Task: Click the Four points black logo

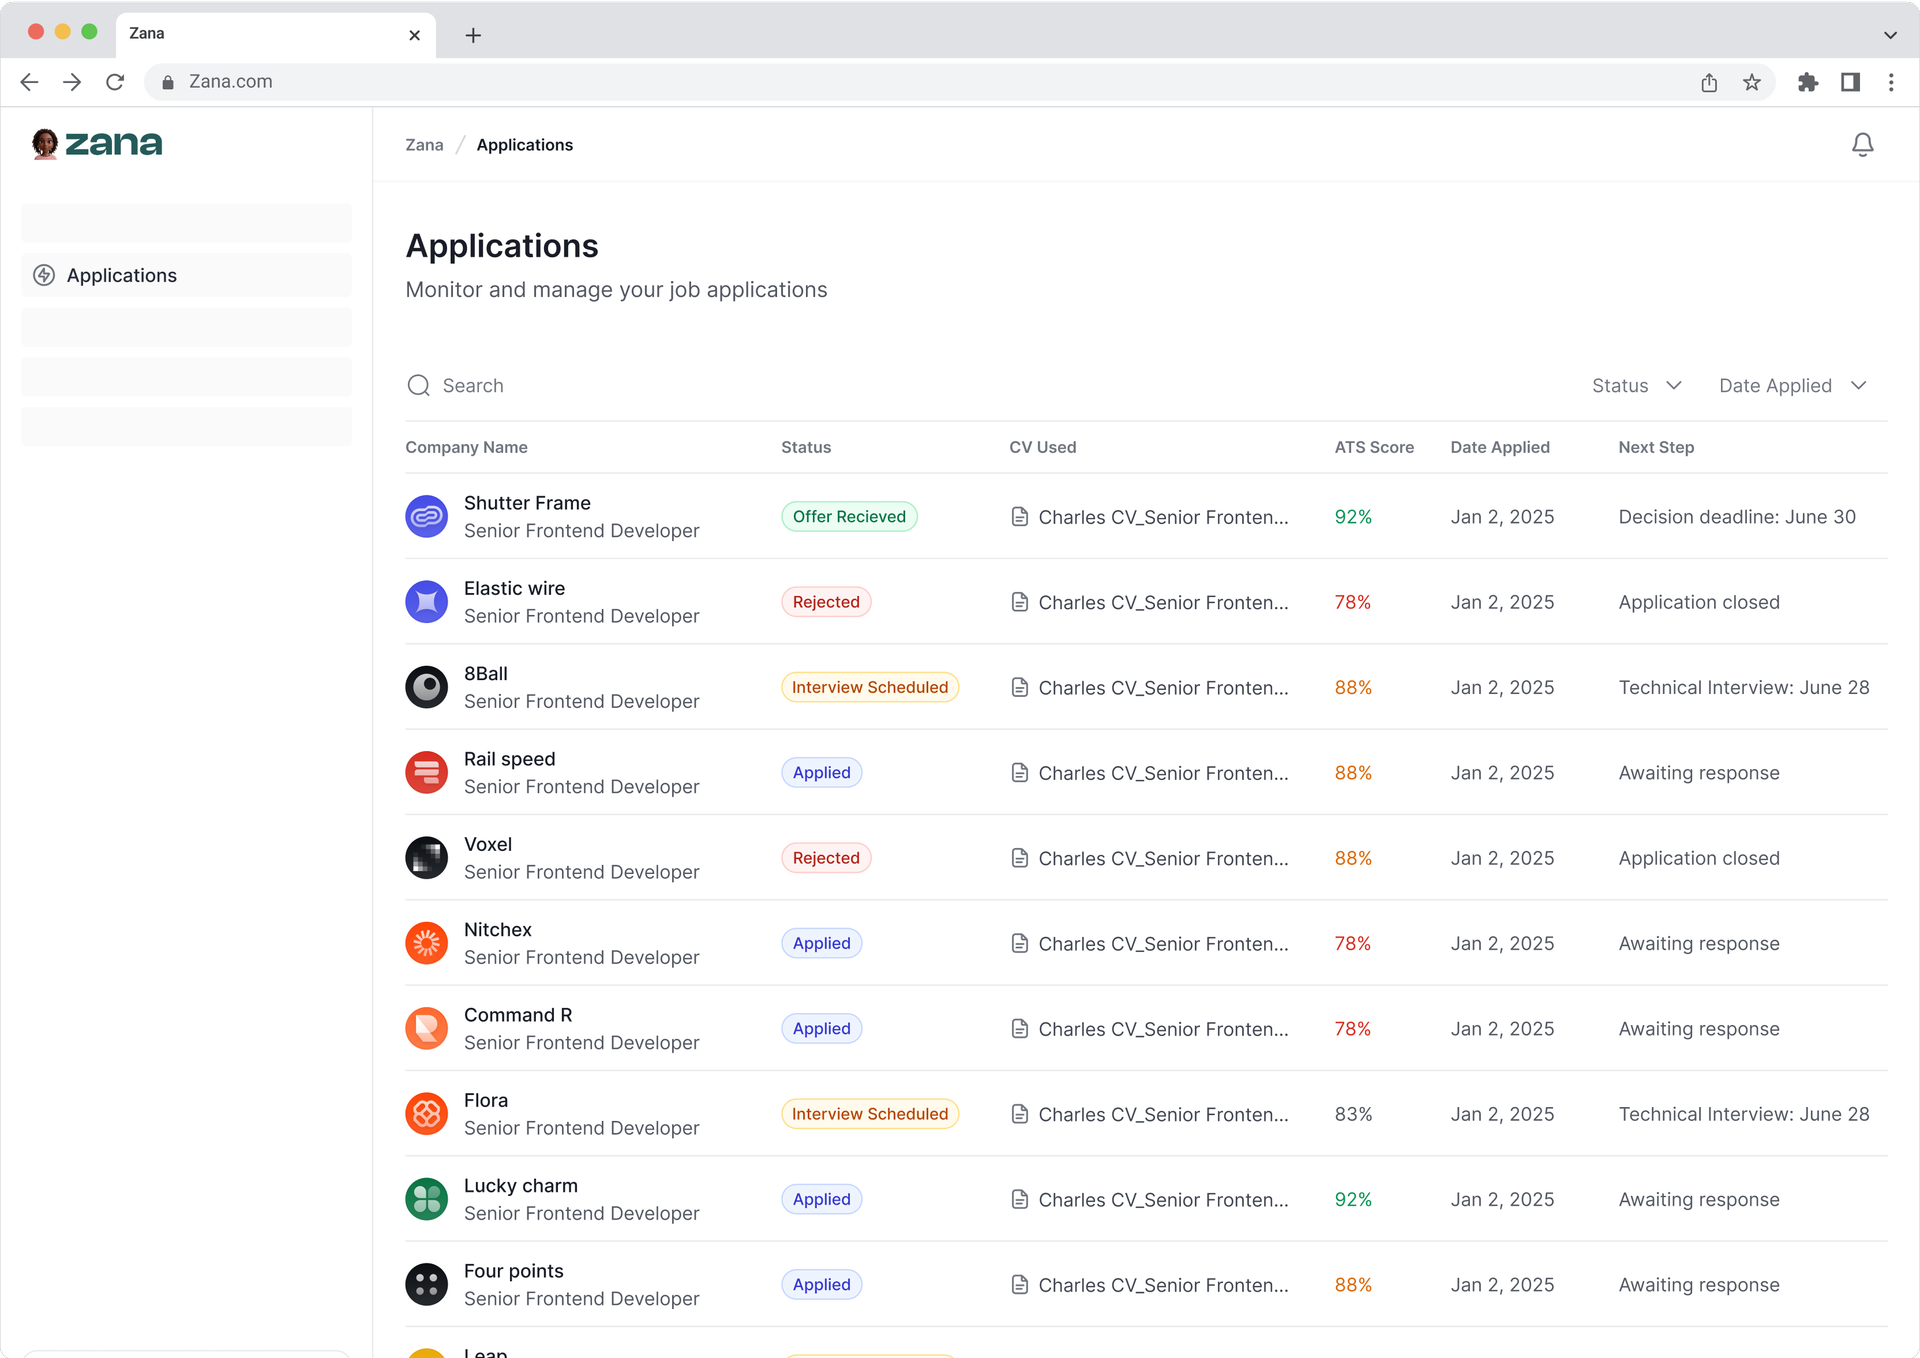Action: coord(427,1284)
